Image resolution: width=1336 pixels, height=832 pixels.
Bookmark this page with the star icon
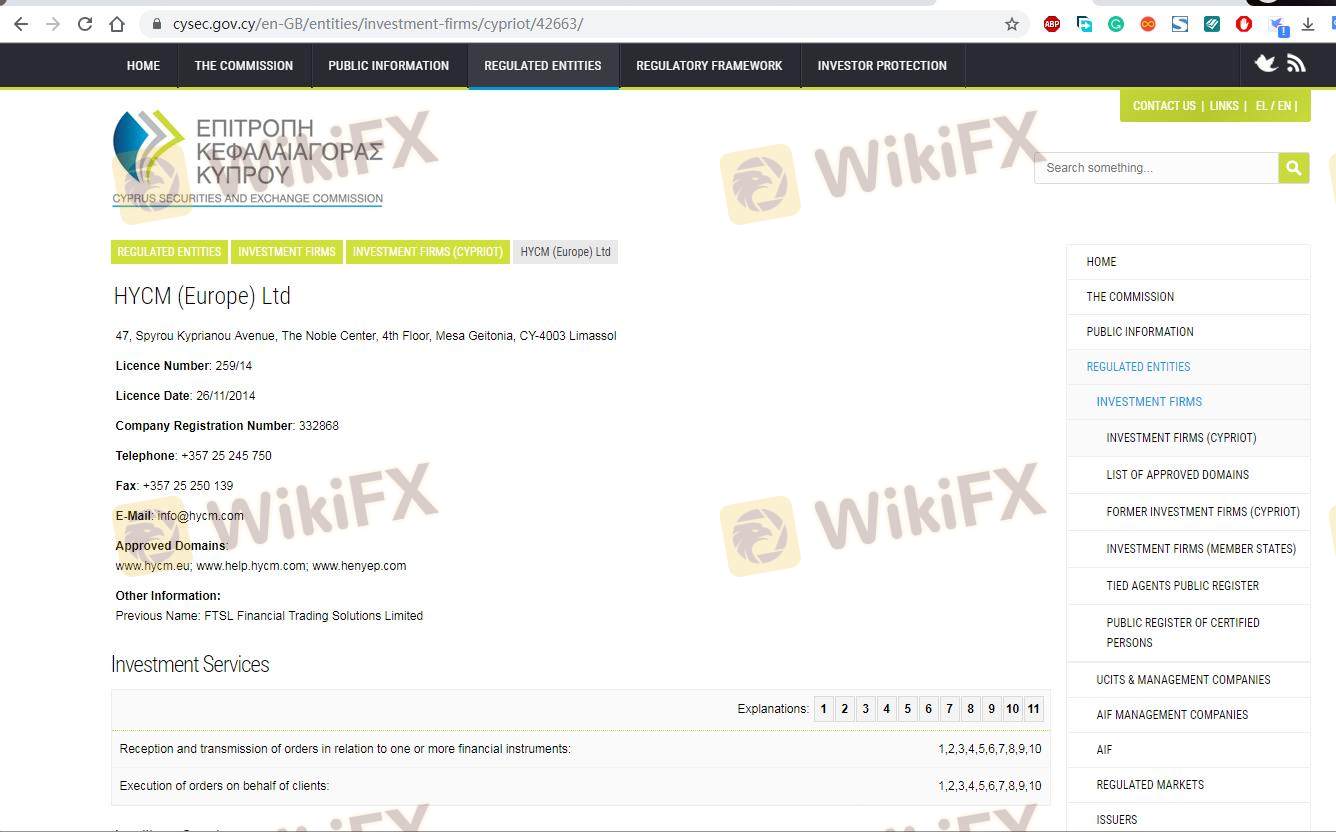coord(1012,24)
